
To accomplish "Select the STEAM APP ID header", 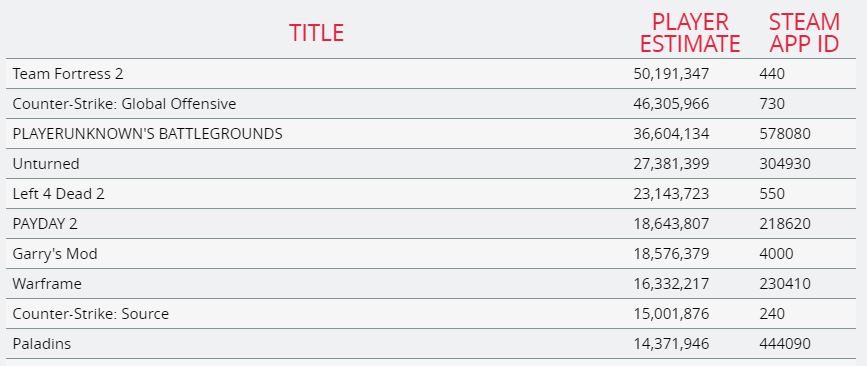I will [x=804, y=33].
